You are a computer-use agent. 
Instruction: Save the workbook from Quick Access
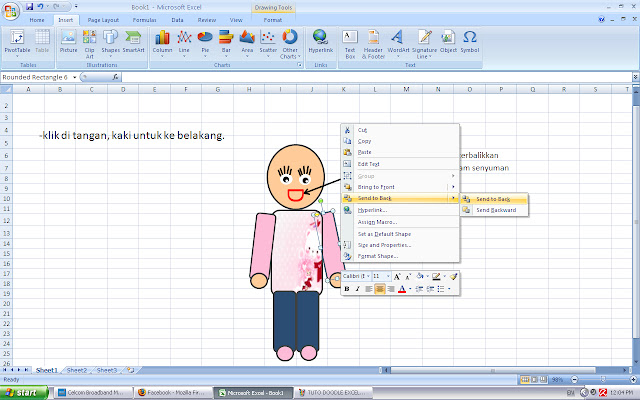point(29,7)
